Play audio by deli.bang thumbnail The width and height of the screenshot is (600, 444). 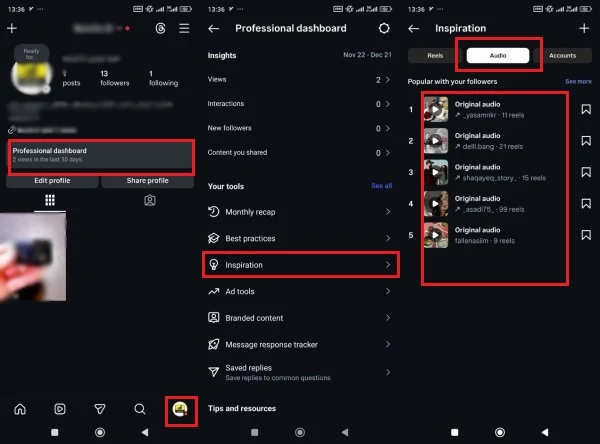(x=436, y=141)
